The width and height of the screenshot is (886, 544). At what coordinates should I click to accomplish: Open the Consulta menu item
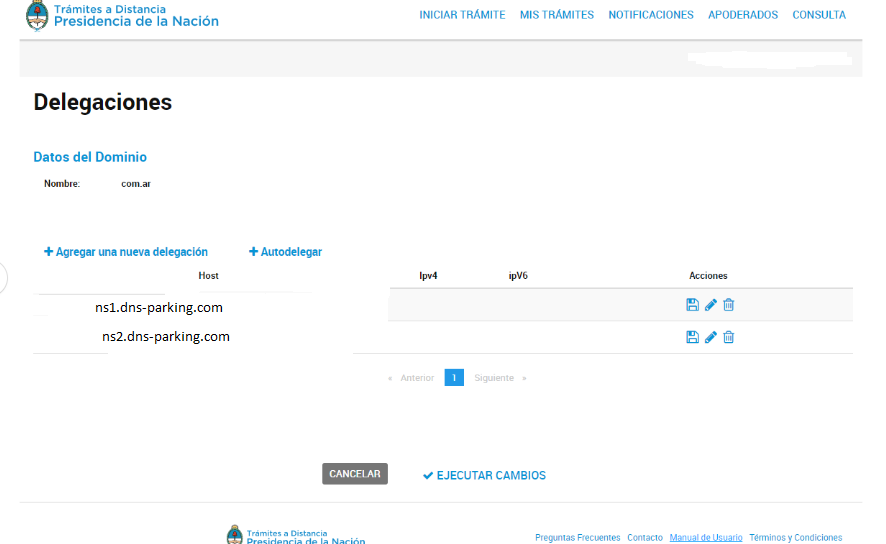818,15
